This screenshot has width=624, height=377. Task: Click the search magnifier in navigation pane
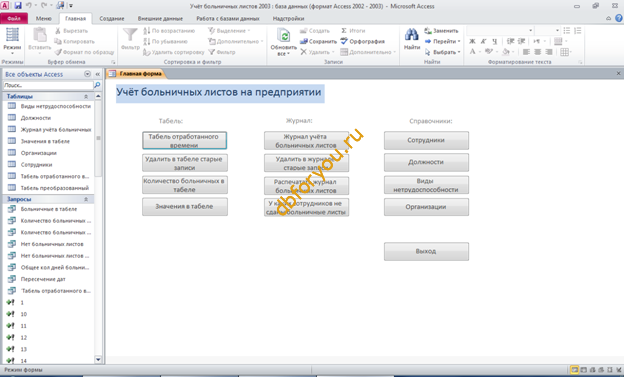[x=97, y=85]
